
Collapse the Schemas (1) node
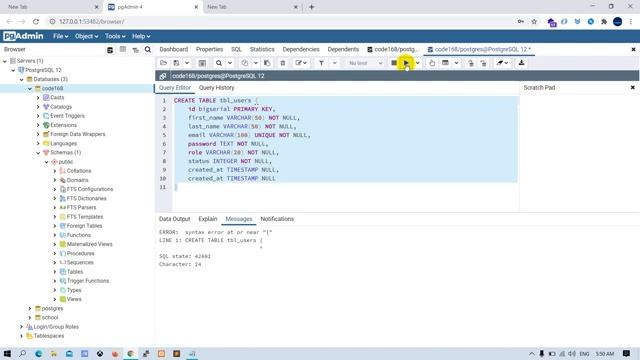tap(38, 153)
